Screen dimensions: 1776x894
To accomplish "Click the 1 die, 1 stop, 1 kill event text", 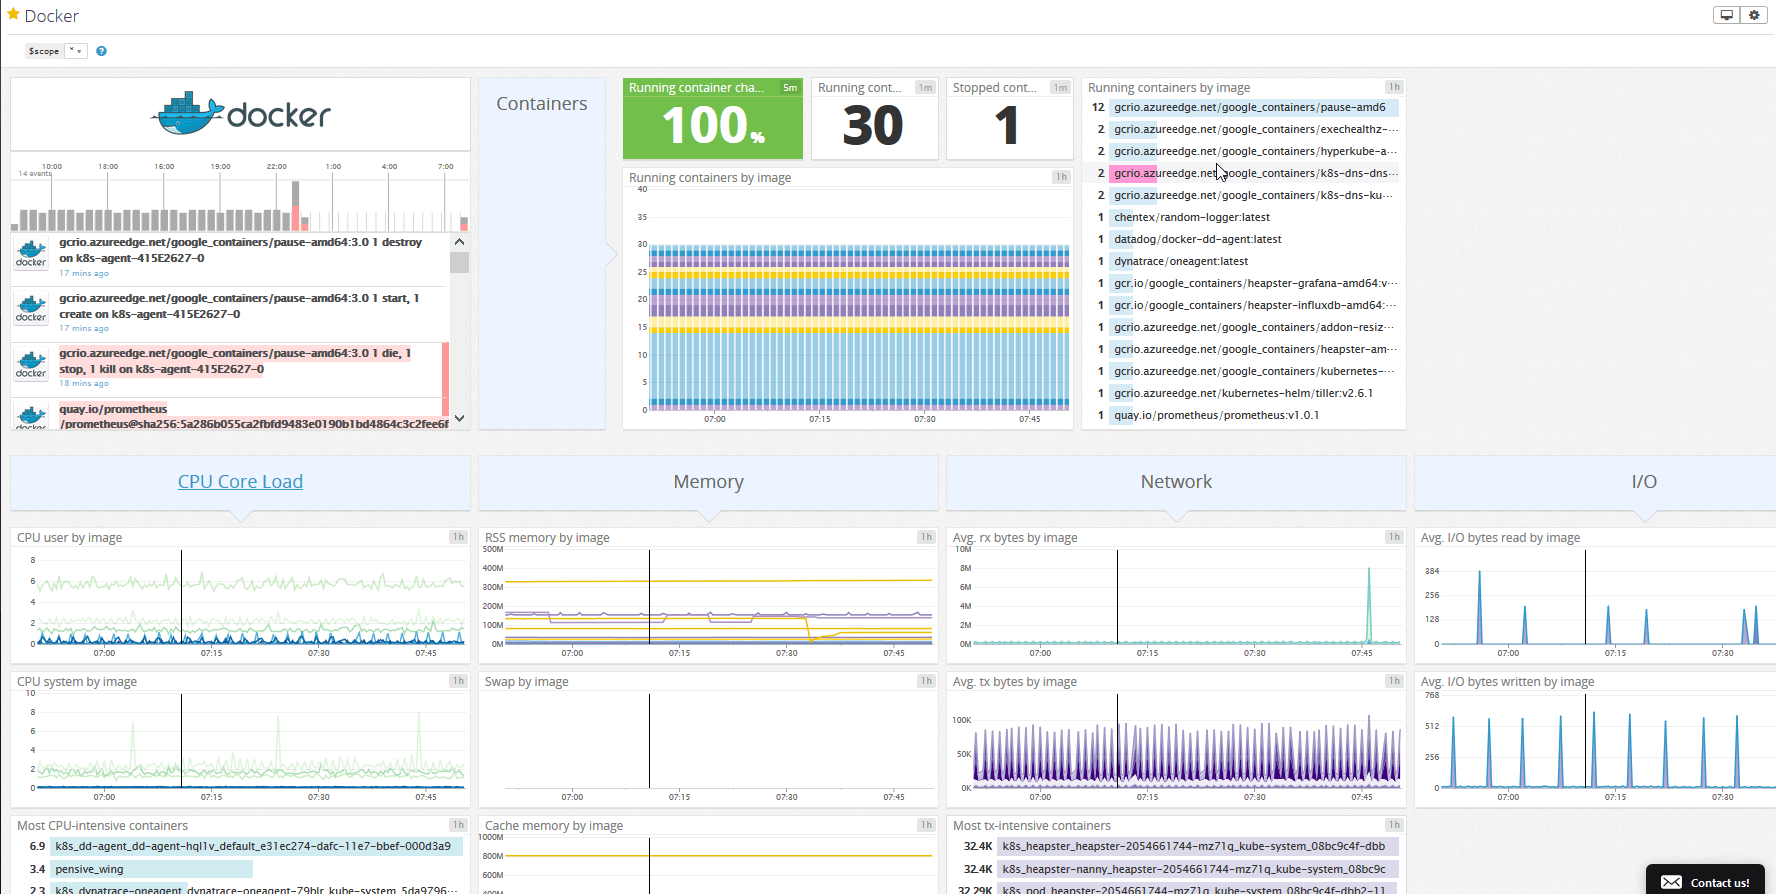I will coord(235,361).
